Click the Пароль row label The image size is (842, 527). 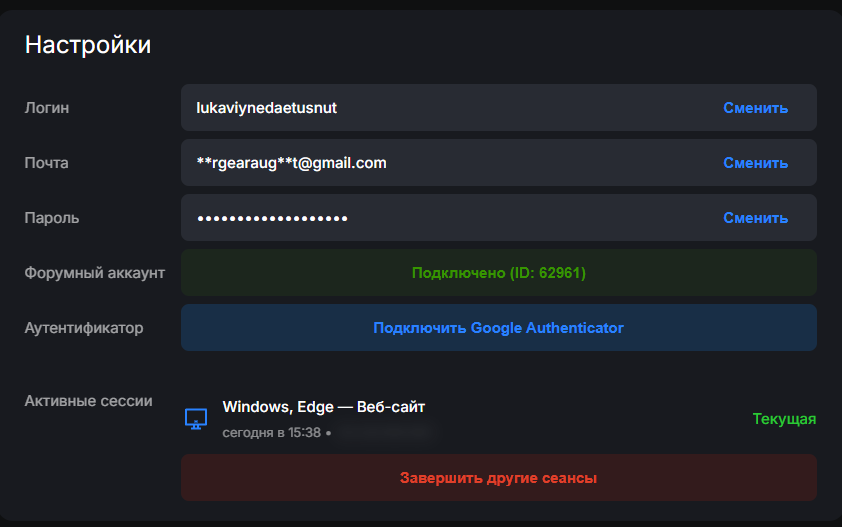point(51,218)
